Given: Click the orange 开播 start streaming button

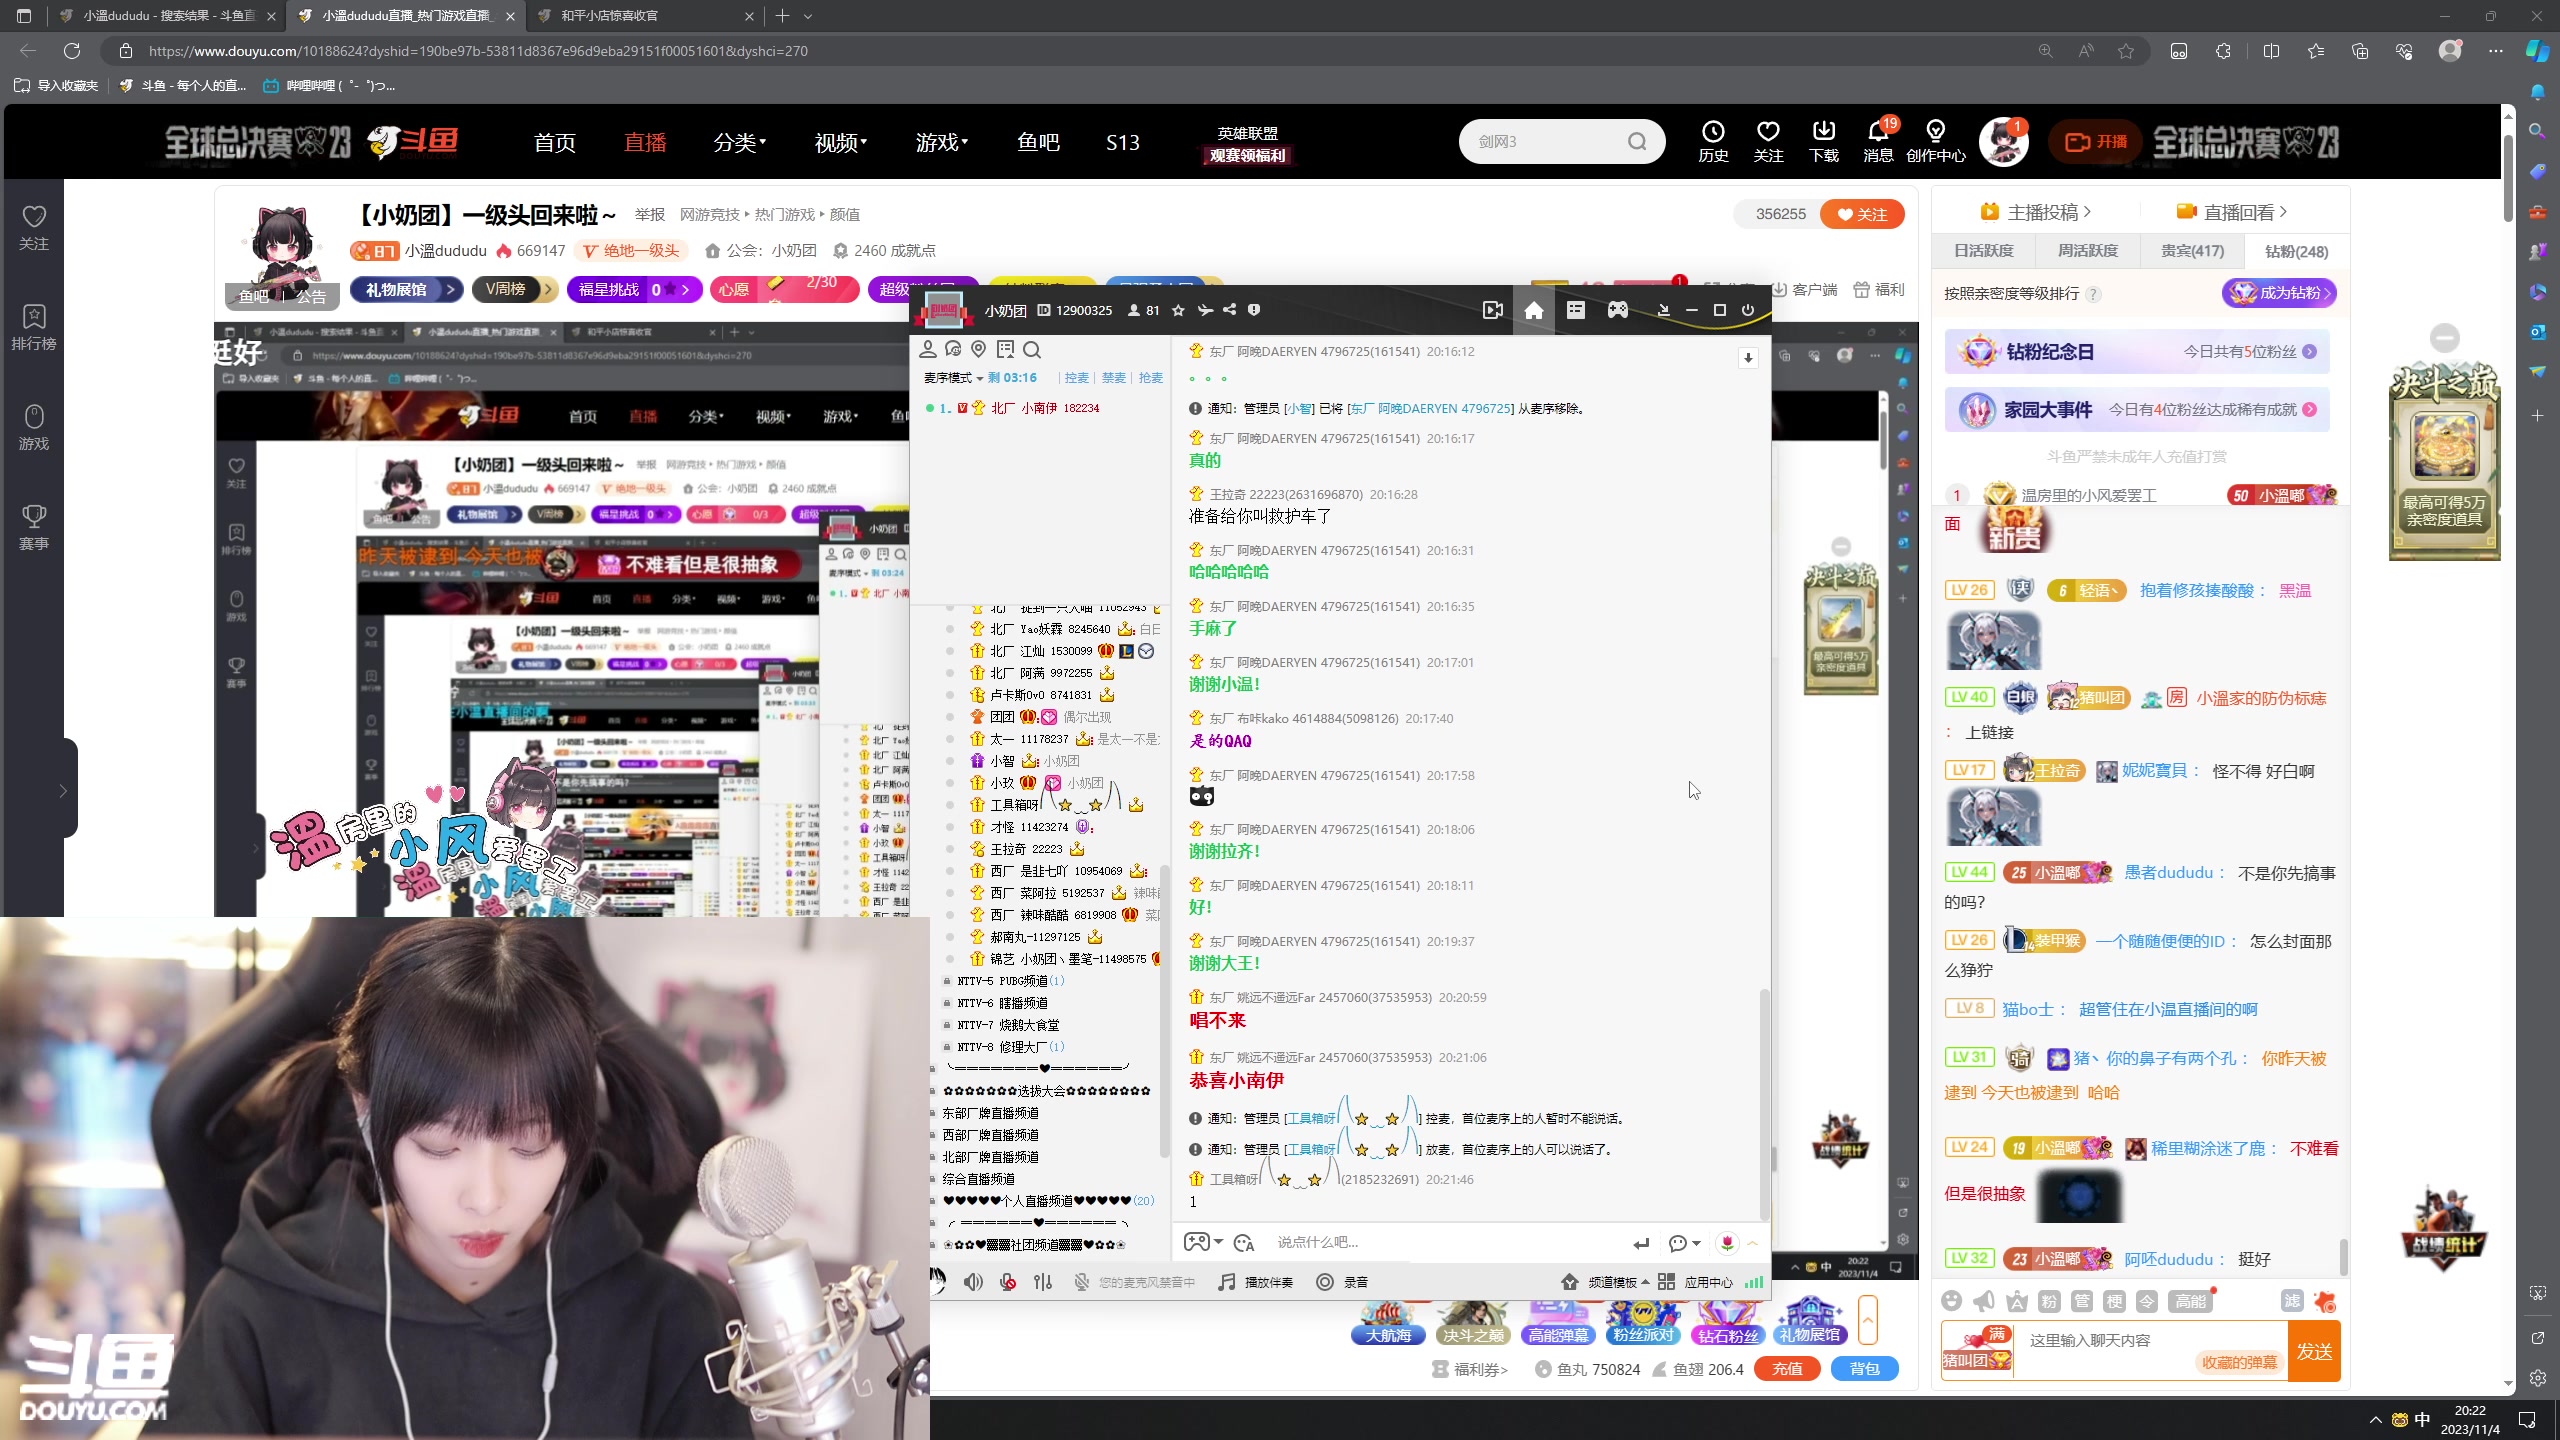Looking at the screenshot, I should point(2097,142).
